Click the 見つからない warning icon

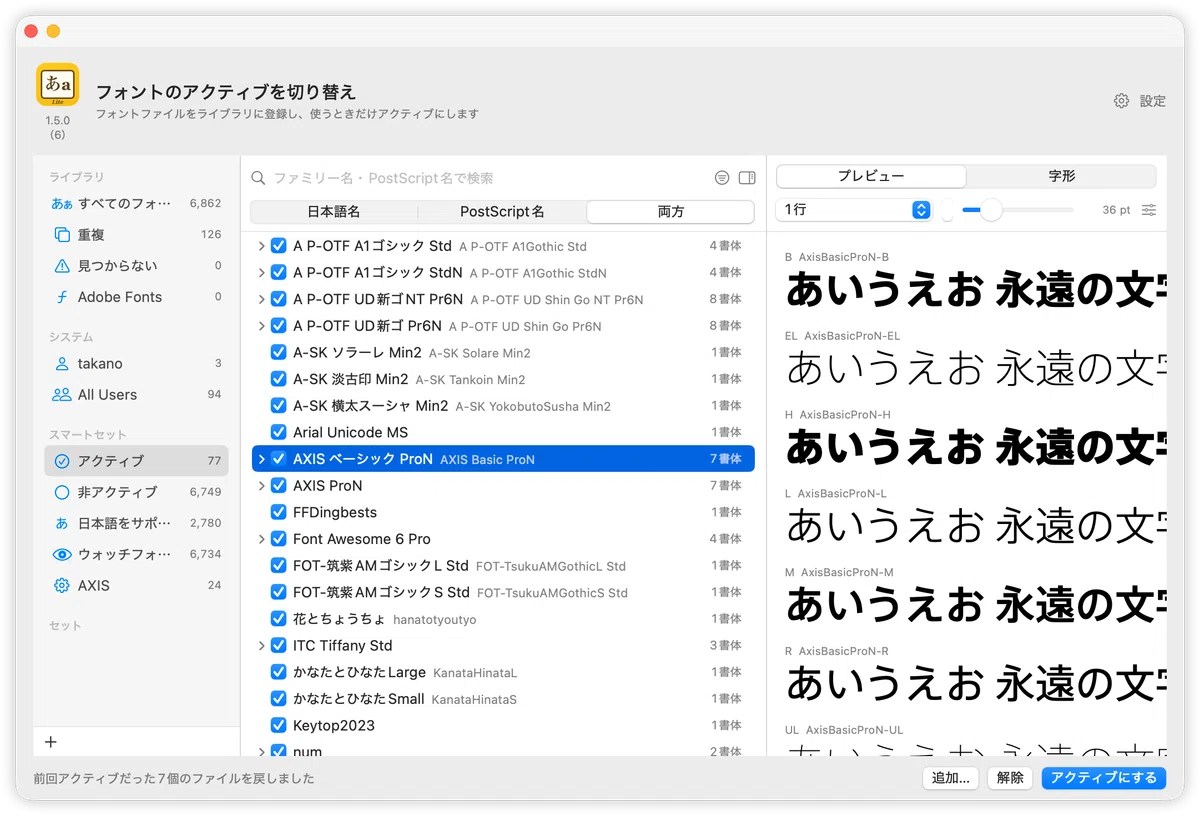pyautogui.click(x=62, y=265)
